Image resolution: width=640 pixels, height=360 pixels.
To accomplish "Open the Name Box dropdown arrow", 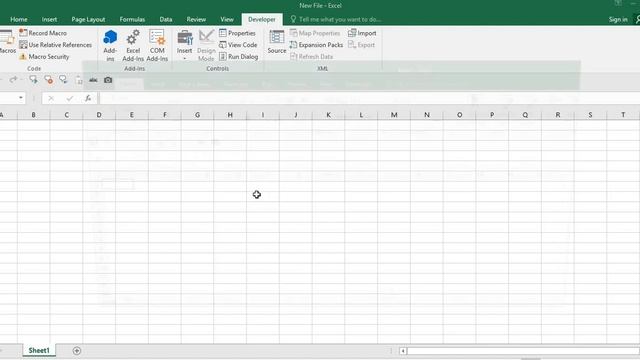I will (20, 98).
